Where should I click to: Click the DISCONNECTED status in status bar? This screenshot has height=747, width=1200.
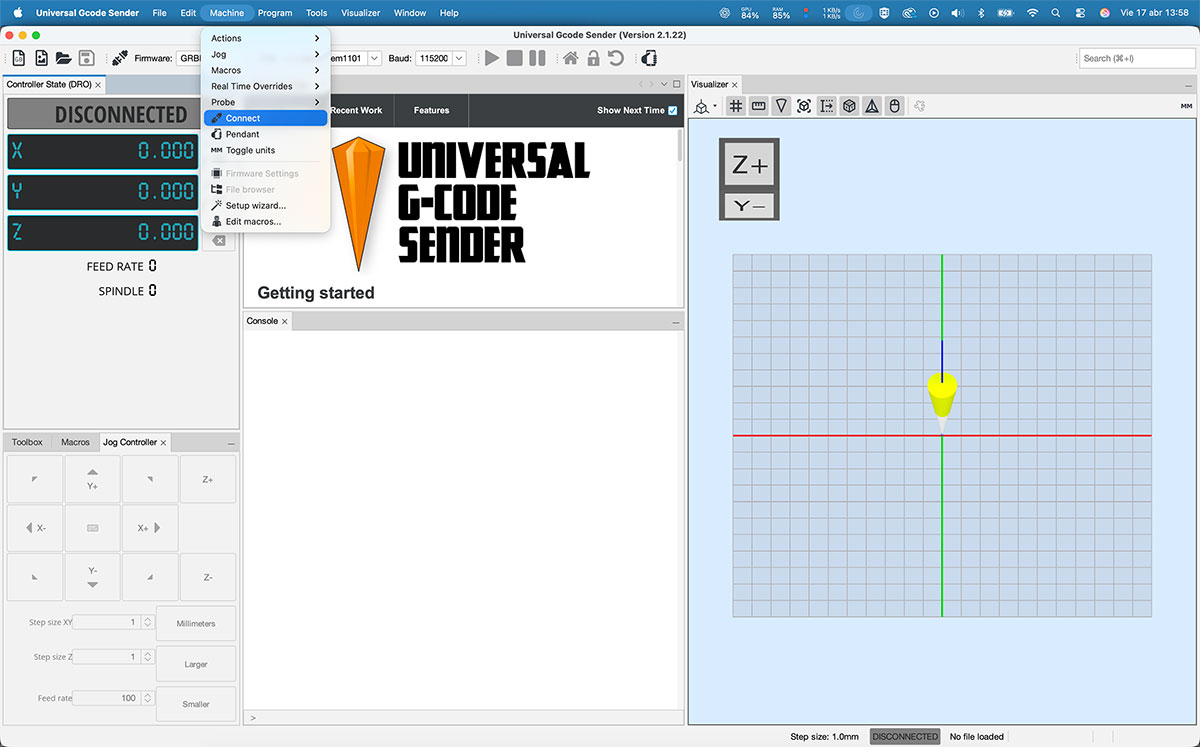click(905, 737)
